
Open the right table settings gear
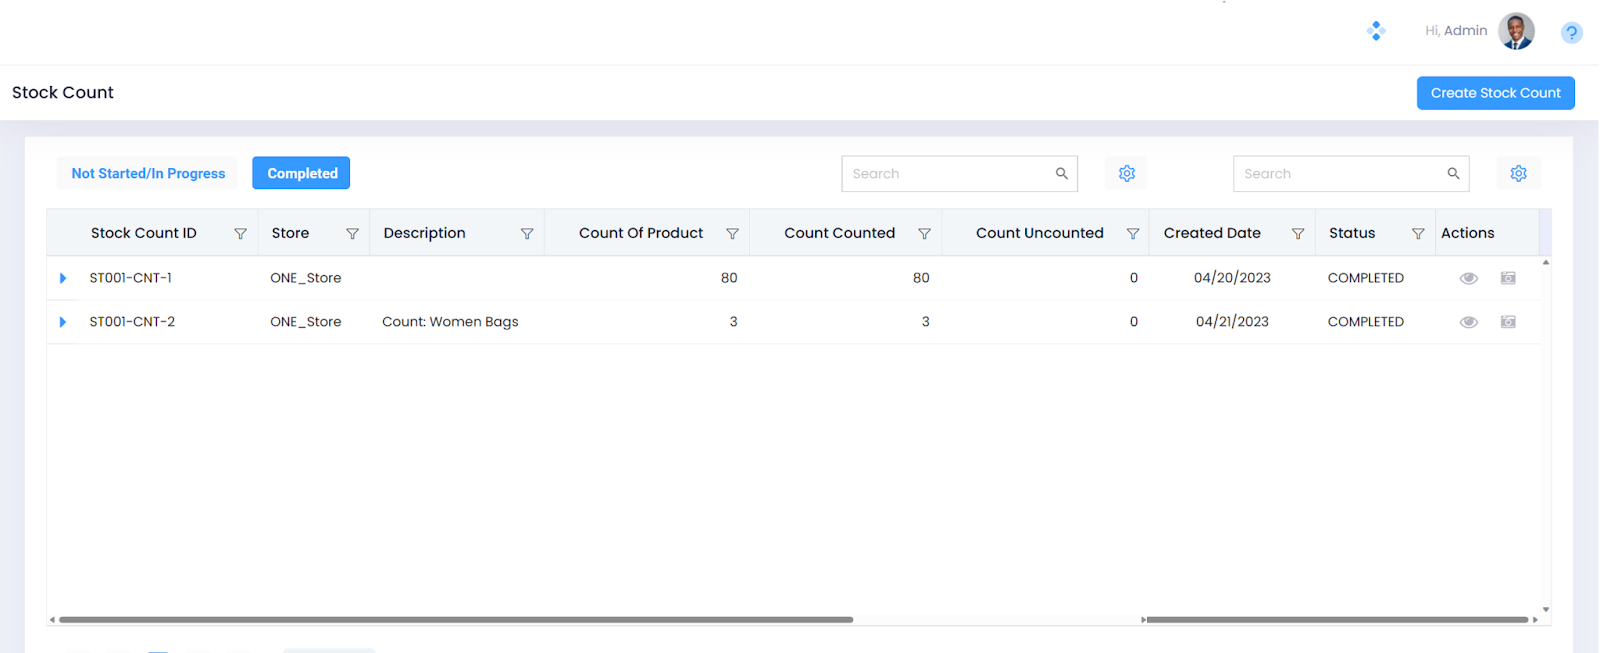tap(1518, 174)
